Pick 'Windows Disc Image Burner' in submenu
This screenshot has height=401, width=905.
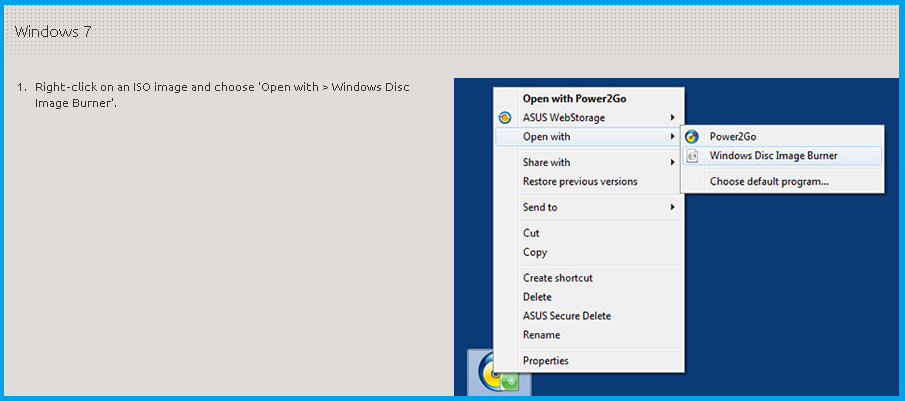pyautogui.click(x=783, y=156)
